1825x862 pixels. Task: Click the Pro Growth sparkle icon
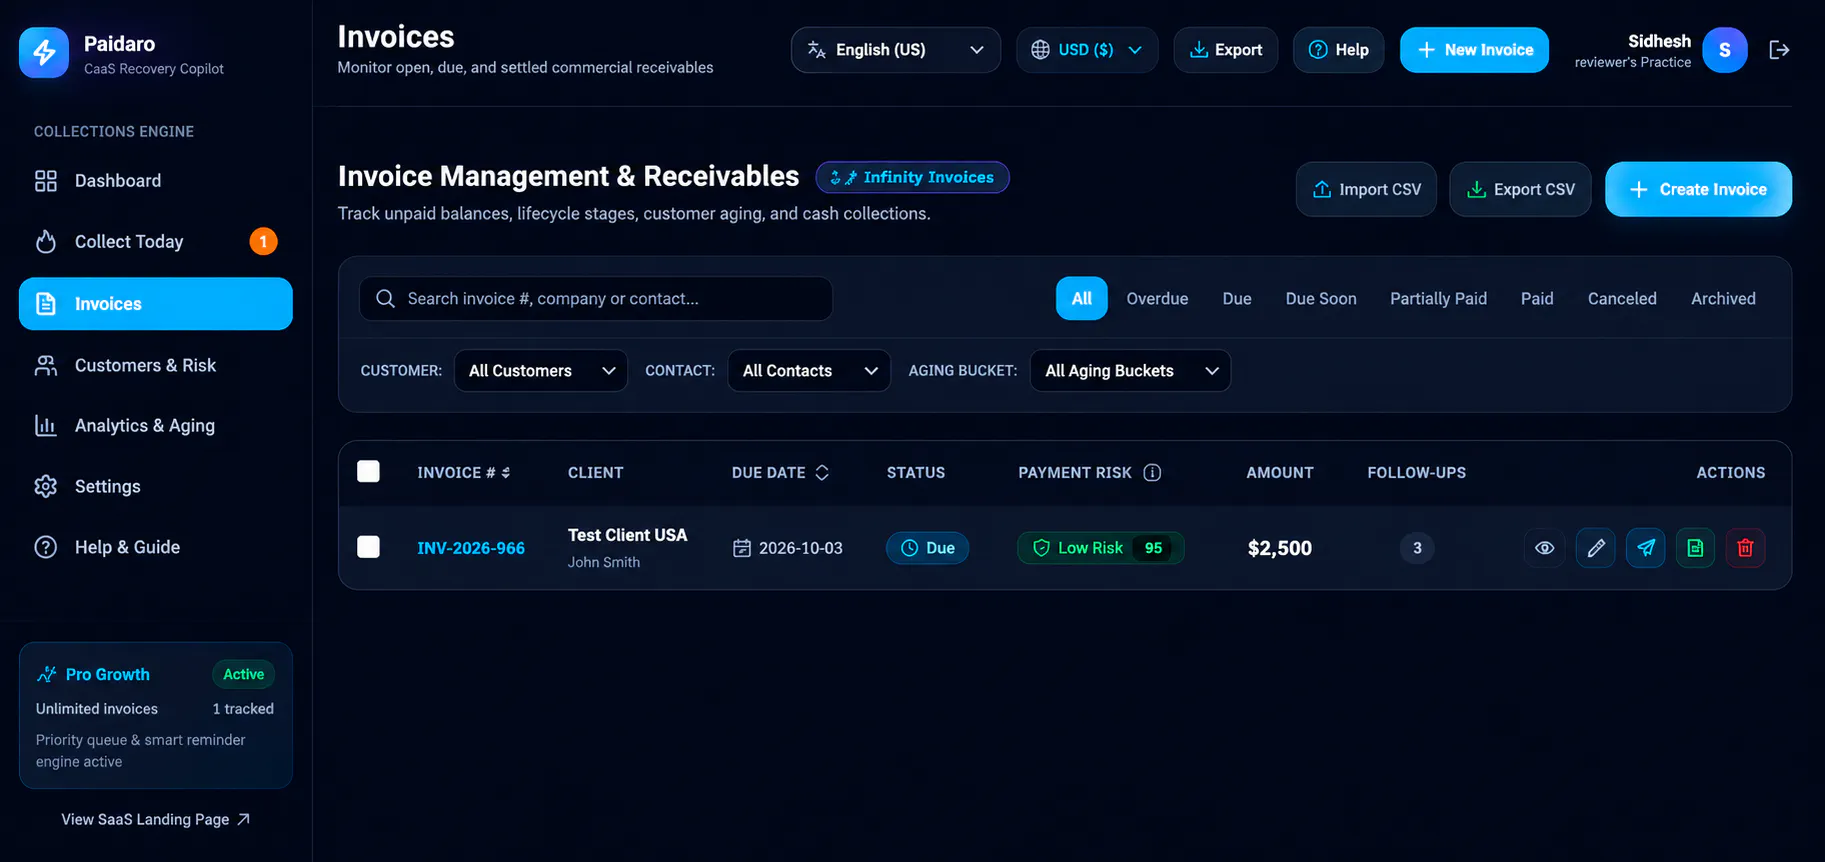point(46,675)
